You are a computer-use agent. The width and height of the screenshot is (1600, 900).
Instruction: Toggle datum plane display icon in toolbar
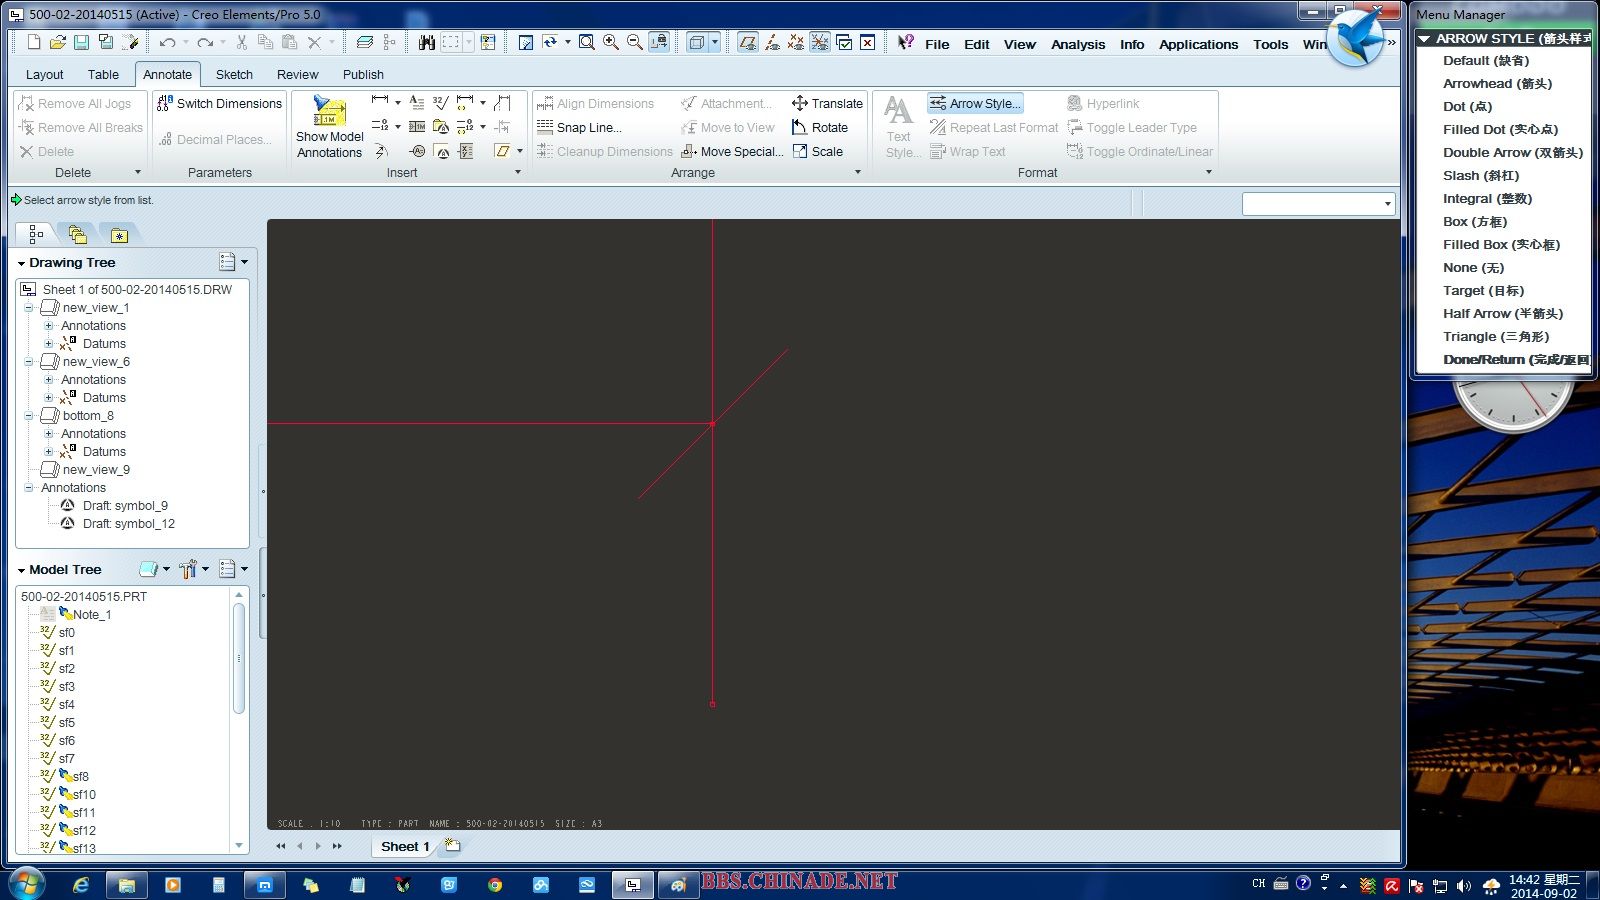(x=747, y=42)
